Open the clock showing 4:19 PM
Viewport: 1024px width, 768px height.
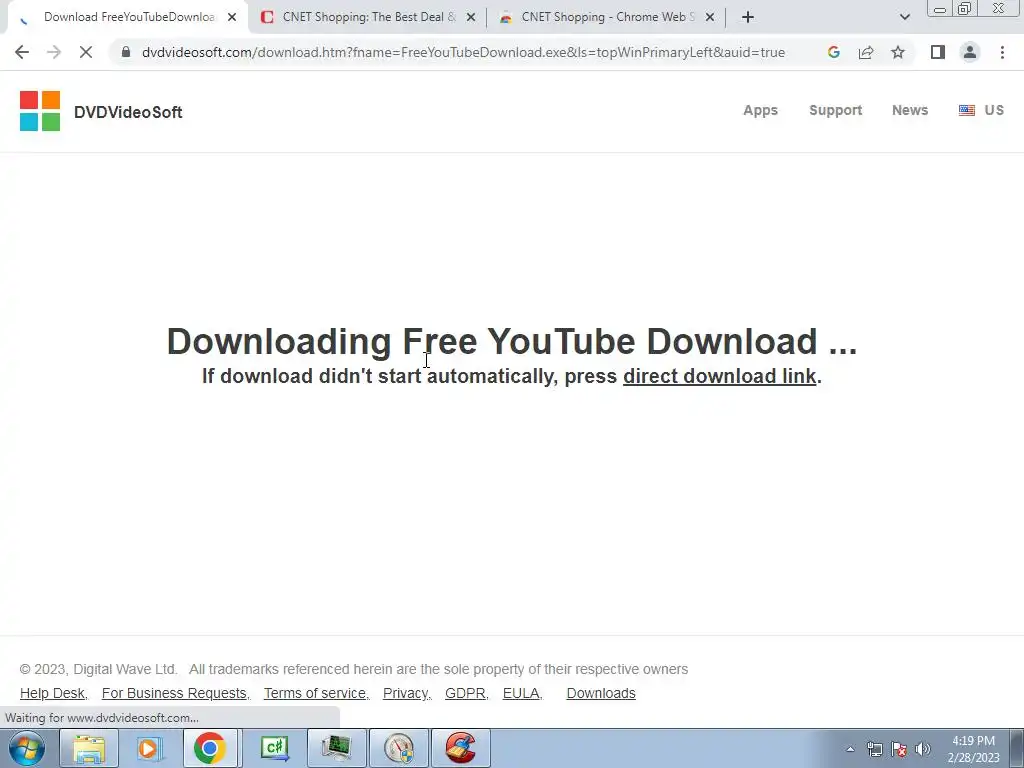[973, 749]
